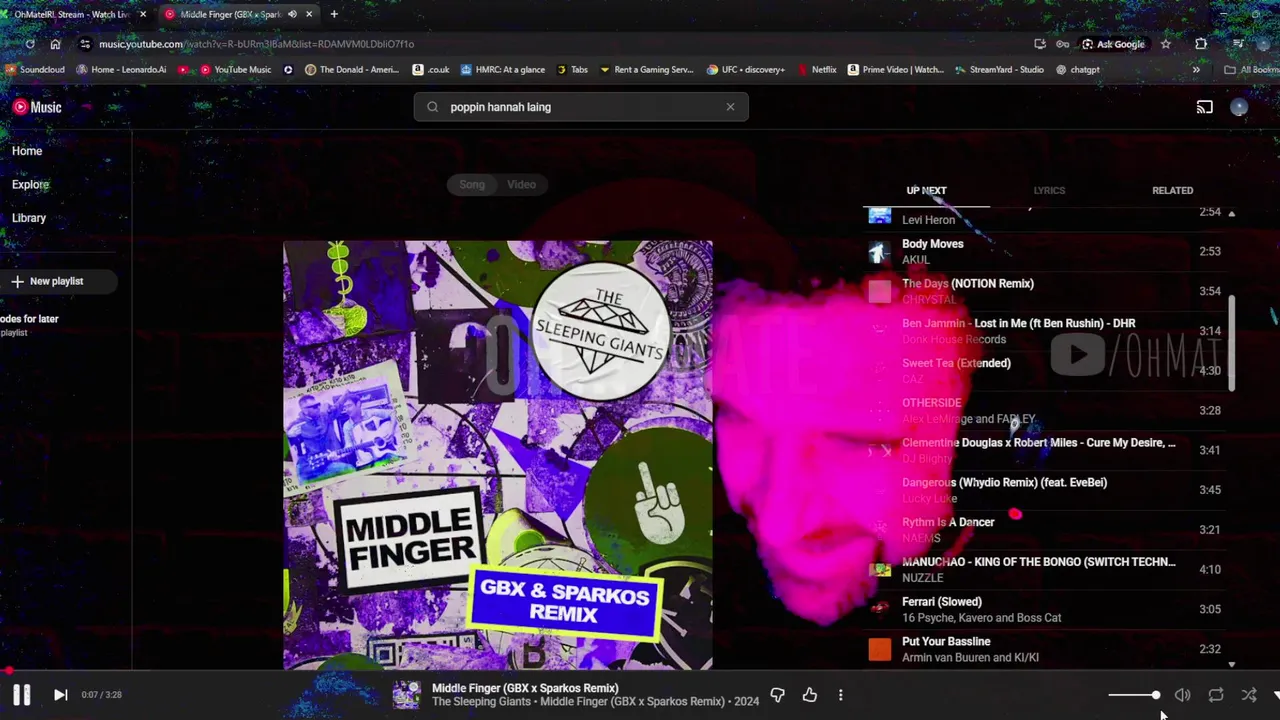
Task: Expand hidden bookmarks with double chevron
Action: click(x=1195, y=70)
